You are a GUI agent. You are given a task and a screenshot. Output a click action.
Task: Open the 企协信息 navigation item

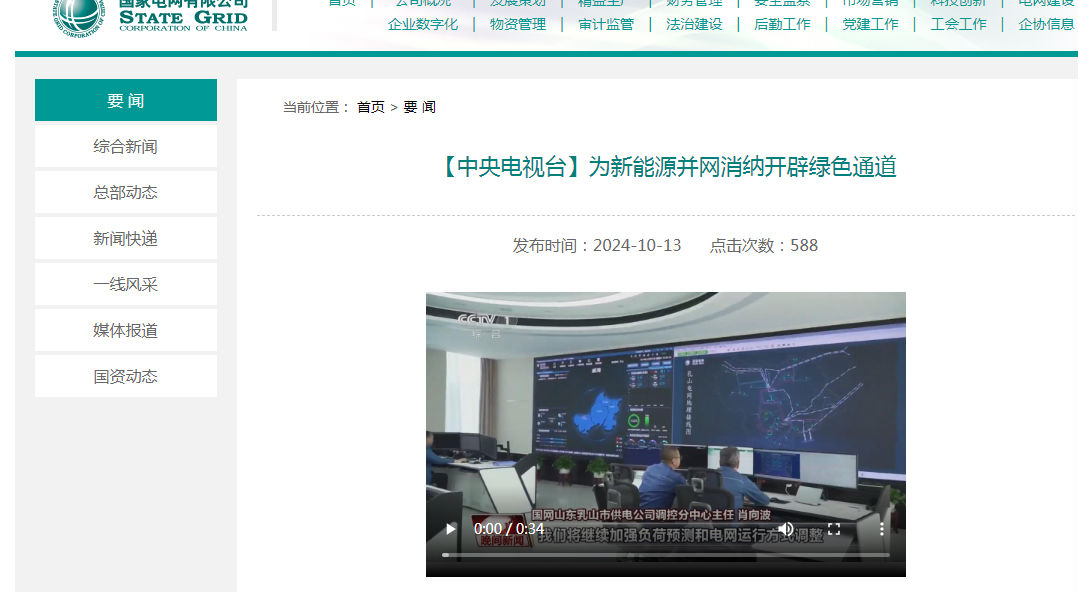1046,25
